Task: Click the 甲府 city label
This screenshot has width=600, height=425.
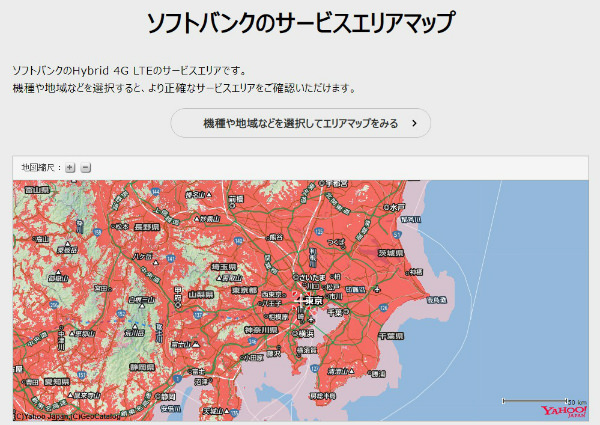Action: pyautogui.click(x=178, y=293)
